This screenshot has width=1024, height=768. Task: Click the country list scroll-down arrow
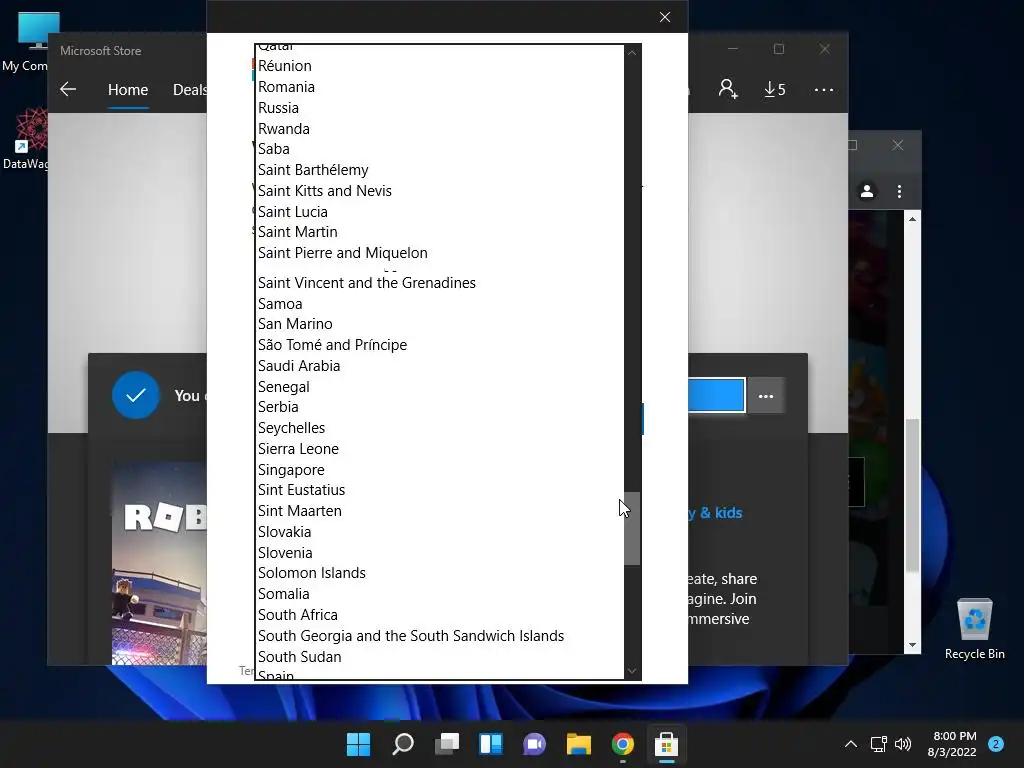[632, 671]
